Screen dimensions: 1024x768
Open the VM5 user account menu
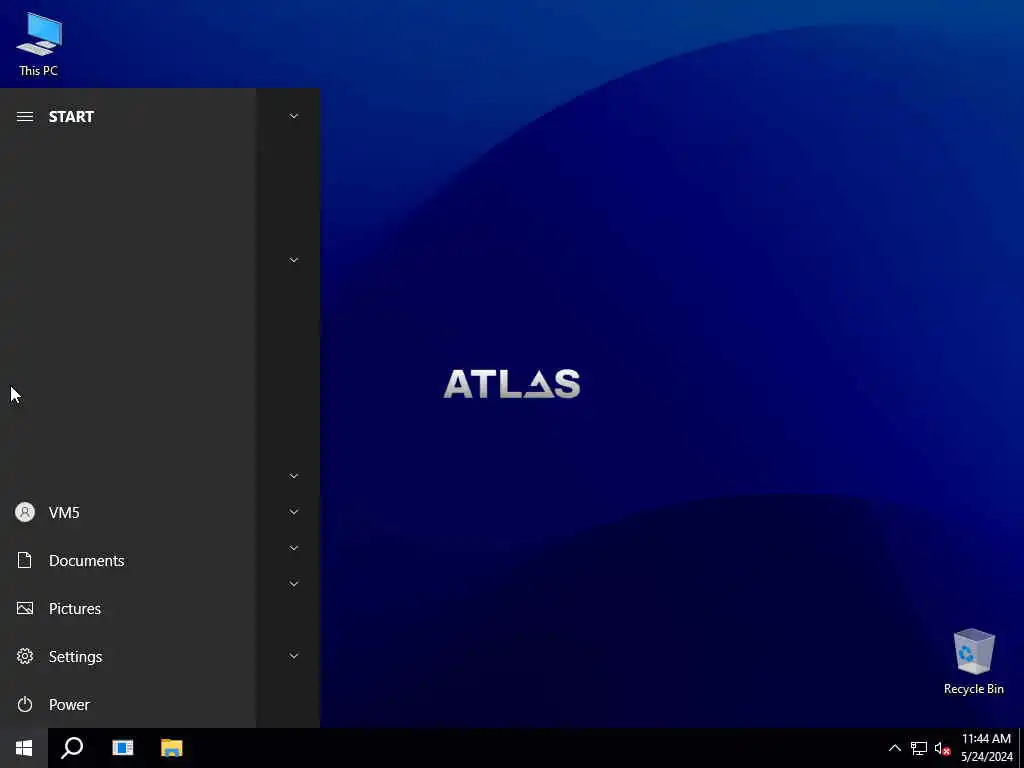pos(128,513)
